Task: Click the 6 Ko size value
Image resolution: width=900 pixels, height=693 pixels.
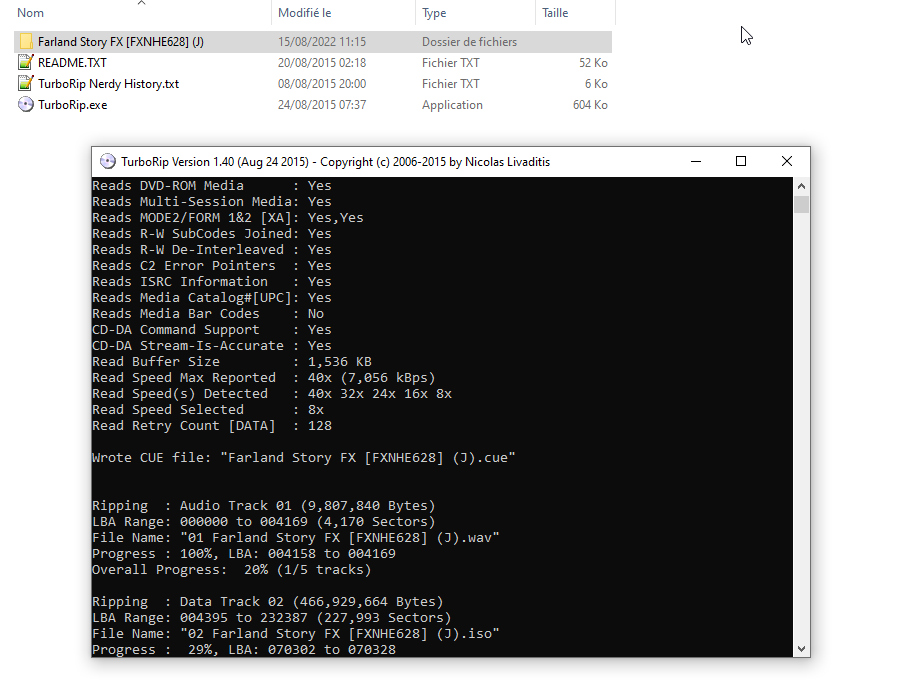Action: click(x=596, y=84)
